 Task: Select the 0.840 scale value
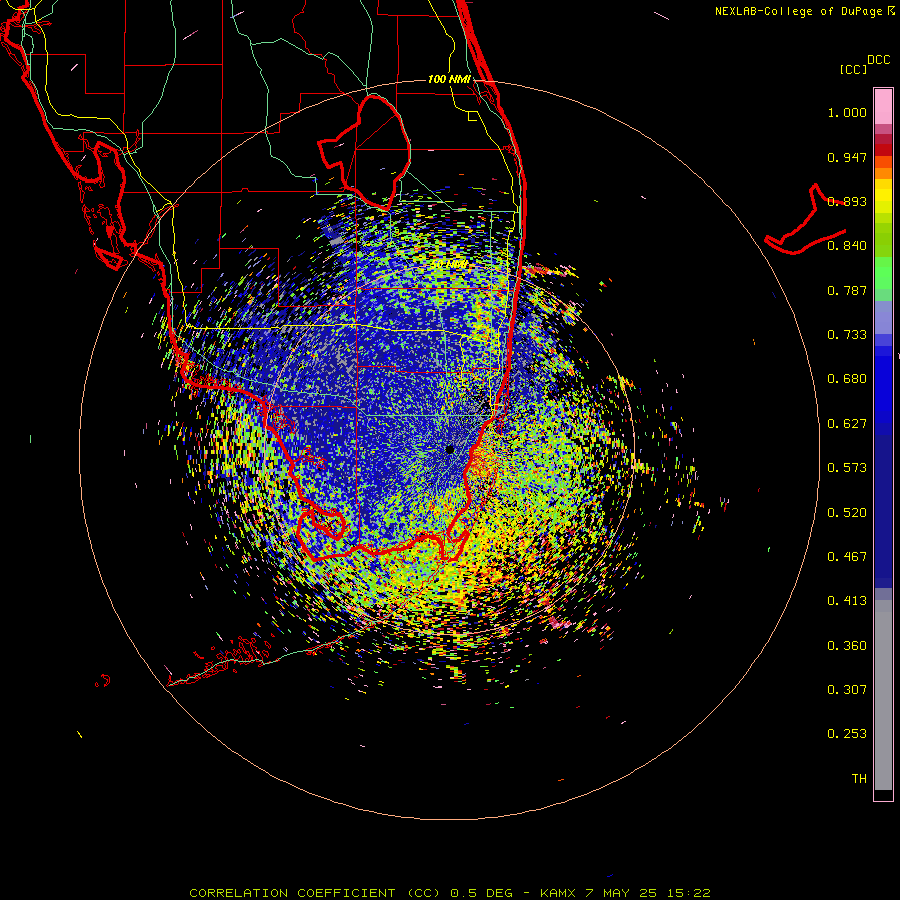[847, 246]
